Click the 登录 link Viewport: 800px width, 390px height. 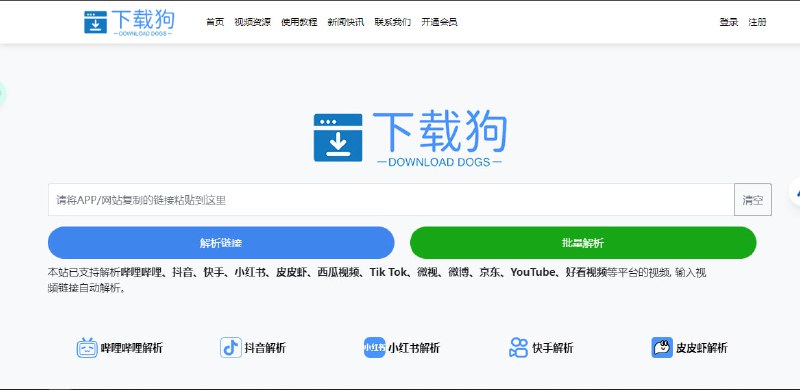(x=729, y=22)
